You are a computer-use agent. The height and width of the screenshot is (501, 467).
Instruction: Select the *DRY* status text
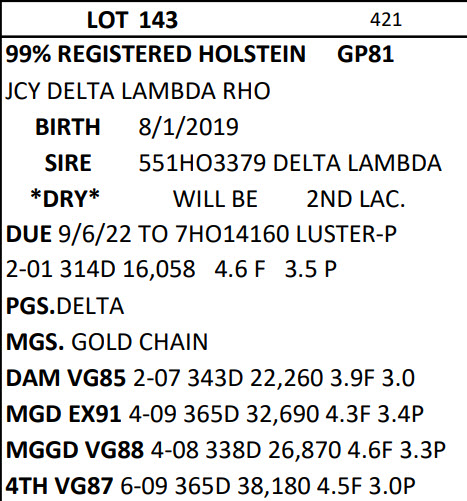65,198
